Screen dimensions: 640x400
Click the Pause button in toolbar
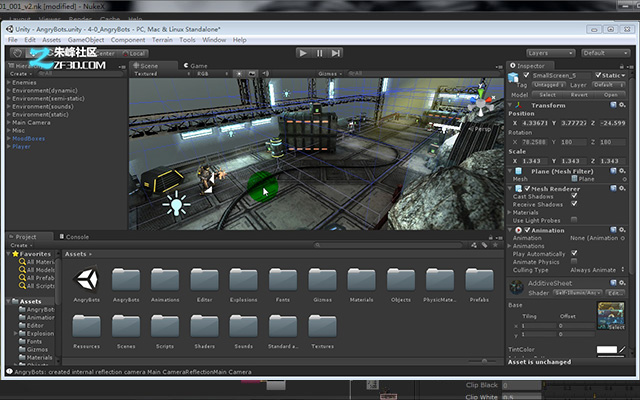319,53
